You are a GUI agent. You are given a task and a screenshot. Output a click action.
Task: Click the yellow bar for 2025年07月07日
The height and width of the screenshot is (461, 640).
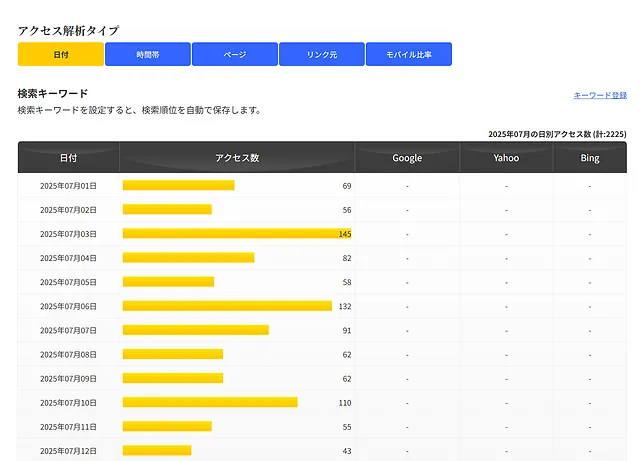196,330
